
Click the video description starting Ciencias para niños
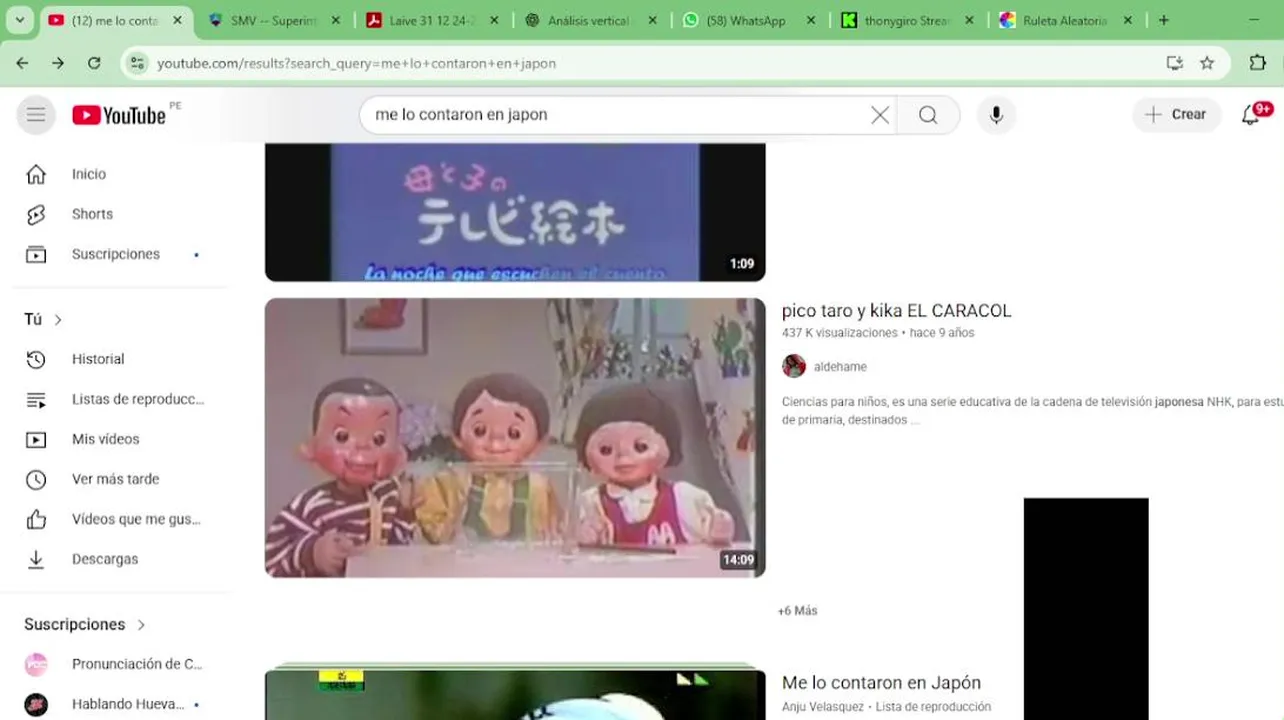click(x=1032, y=411)
